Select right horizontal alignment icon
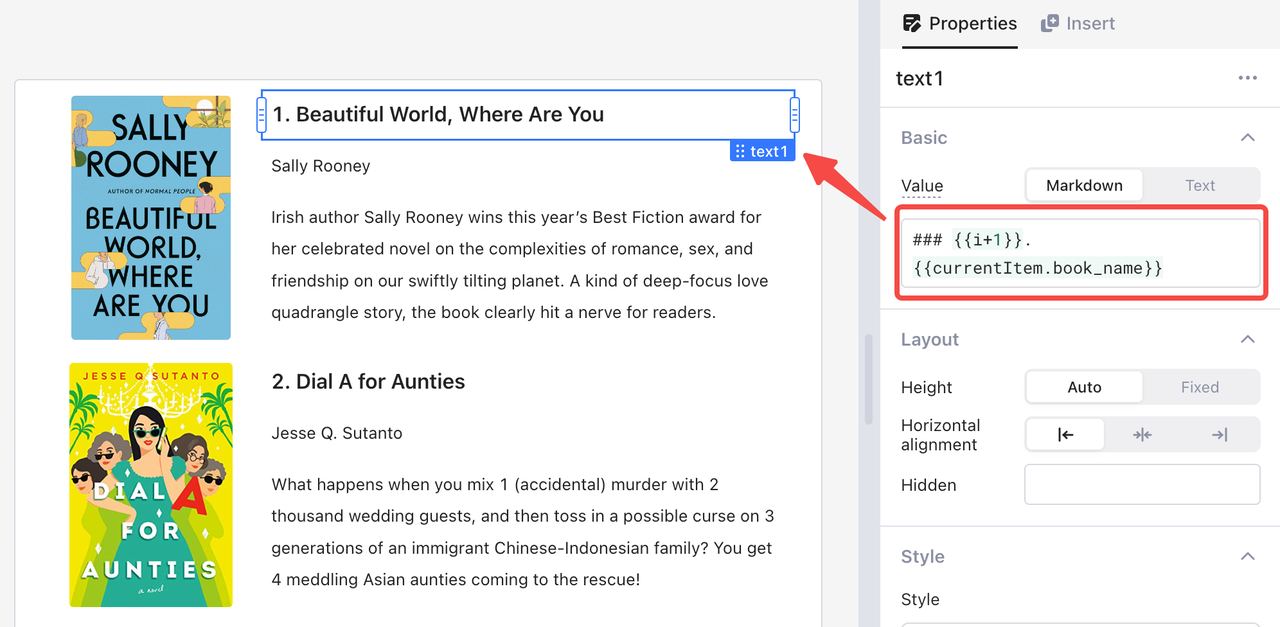 (1219, 435)
